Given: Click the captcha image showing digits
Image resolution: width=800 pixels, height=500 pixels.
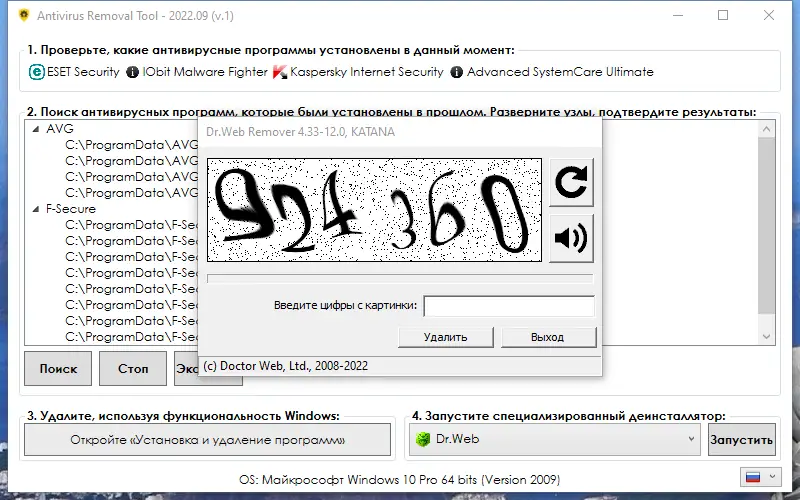Looking at the screenshot, I should point(374,210).
